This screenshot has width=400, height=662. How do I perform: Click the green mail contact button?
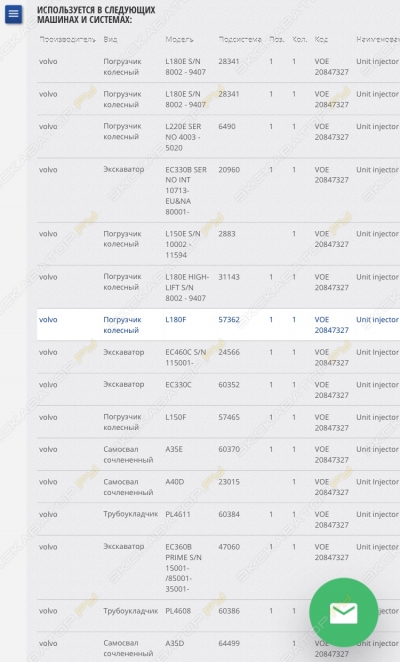(x=343, y=612)
